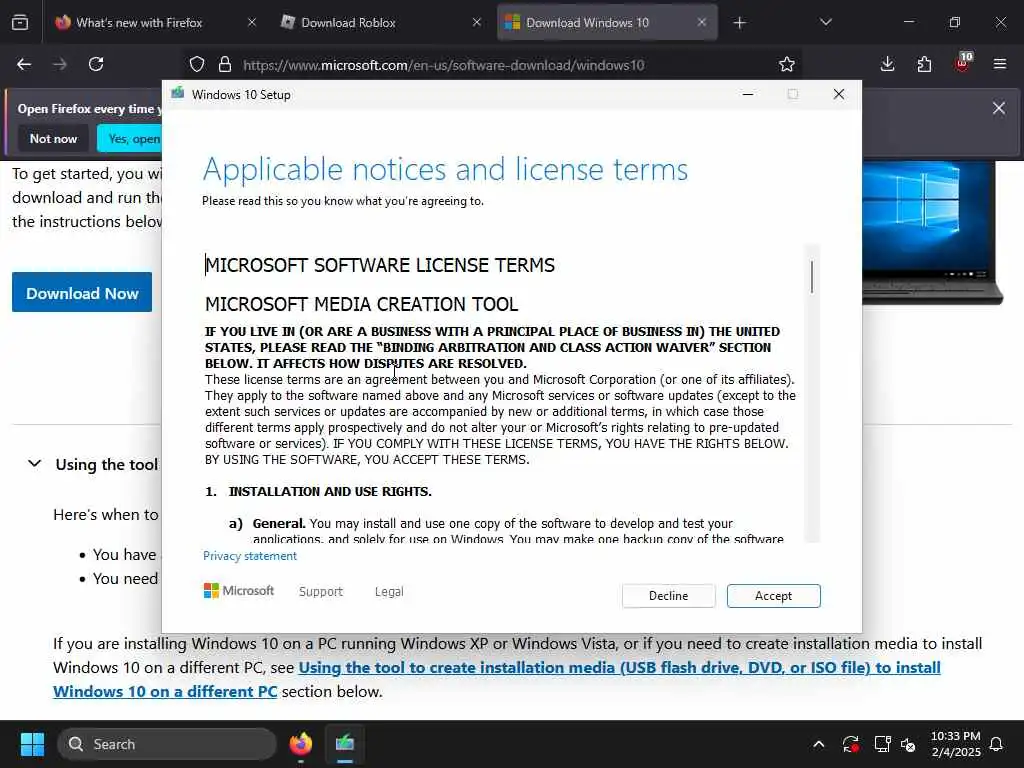This screenshot has width=1024, height=768.
Task: Open the Privacy statement link
Action: click(x=249, y=556)
